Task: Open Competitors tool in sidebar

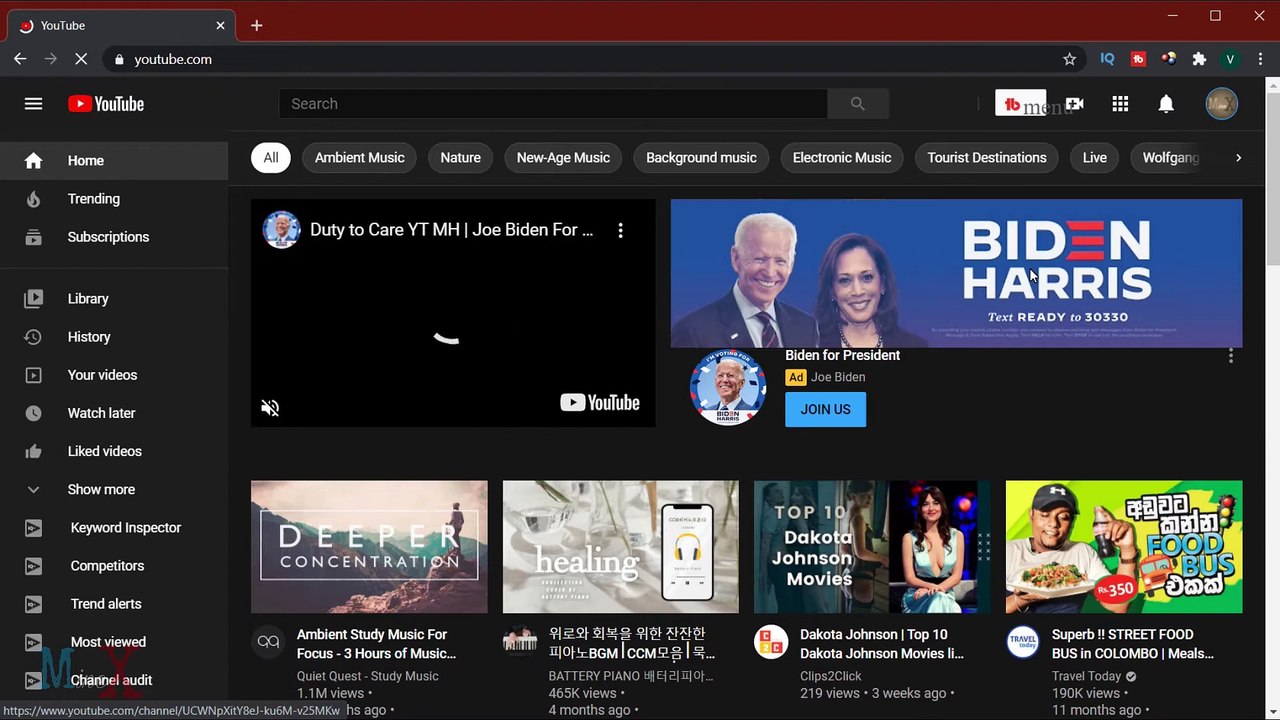Action: pyautogui.click(x=114, y=566)
